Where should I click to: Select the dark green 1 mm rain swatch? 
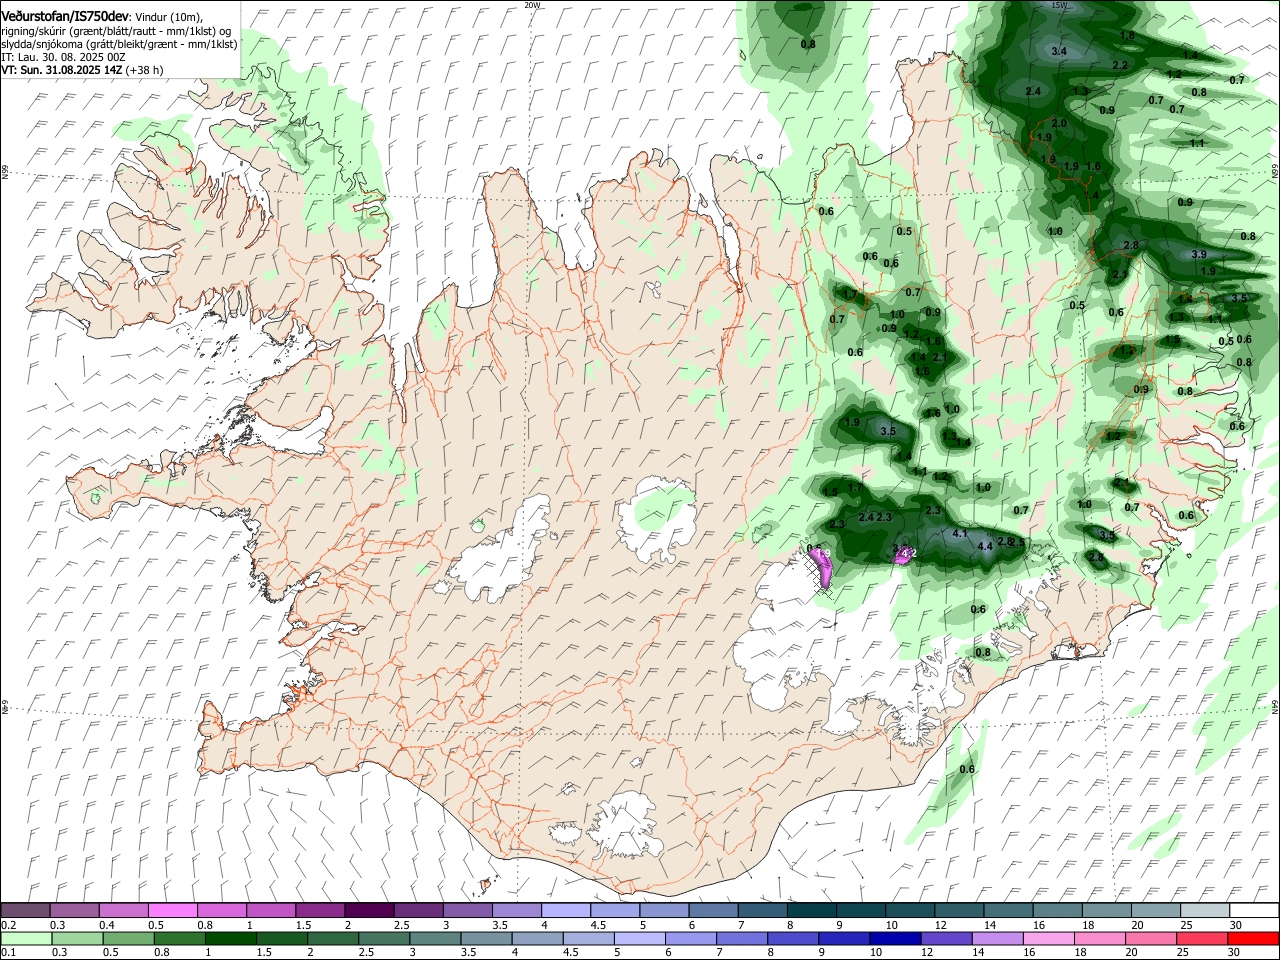coord(230,939)
